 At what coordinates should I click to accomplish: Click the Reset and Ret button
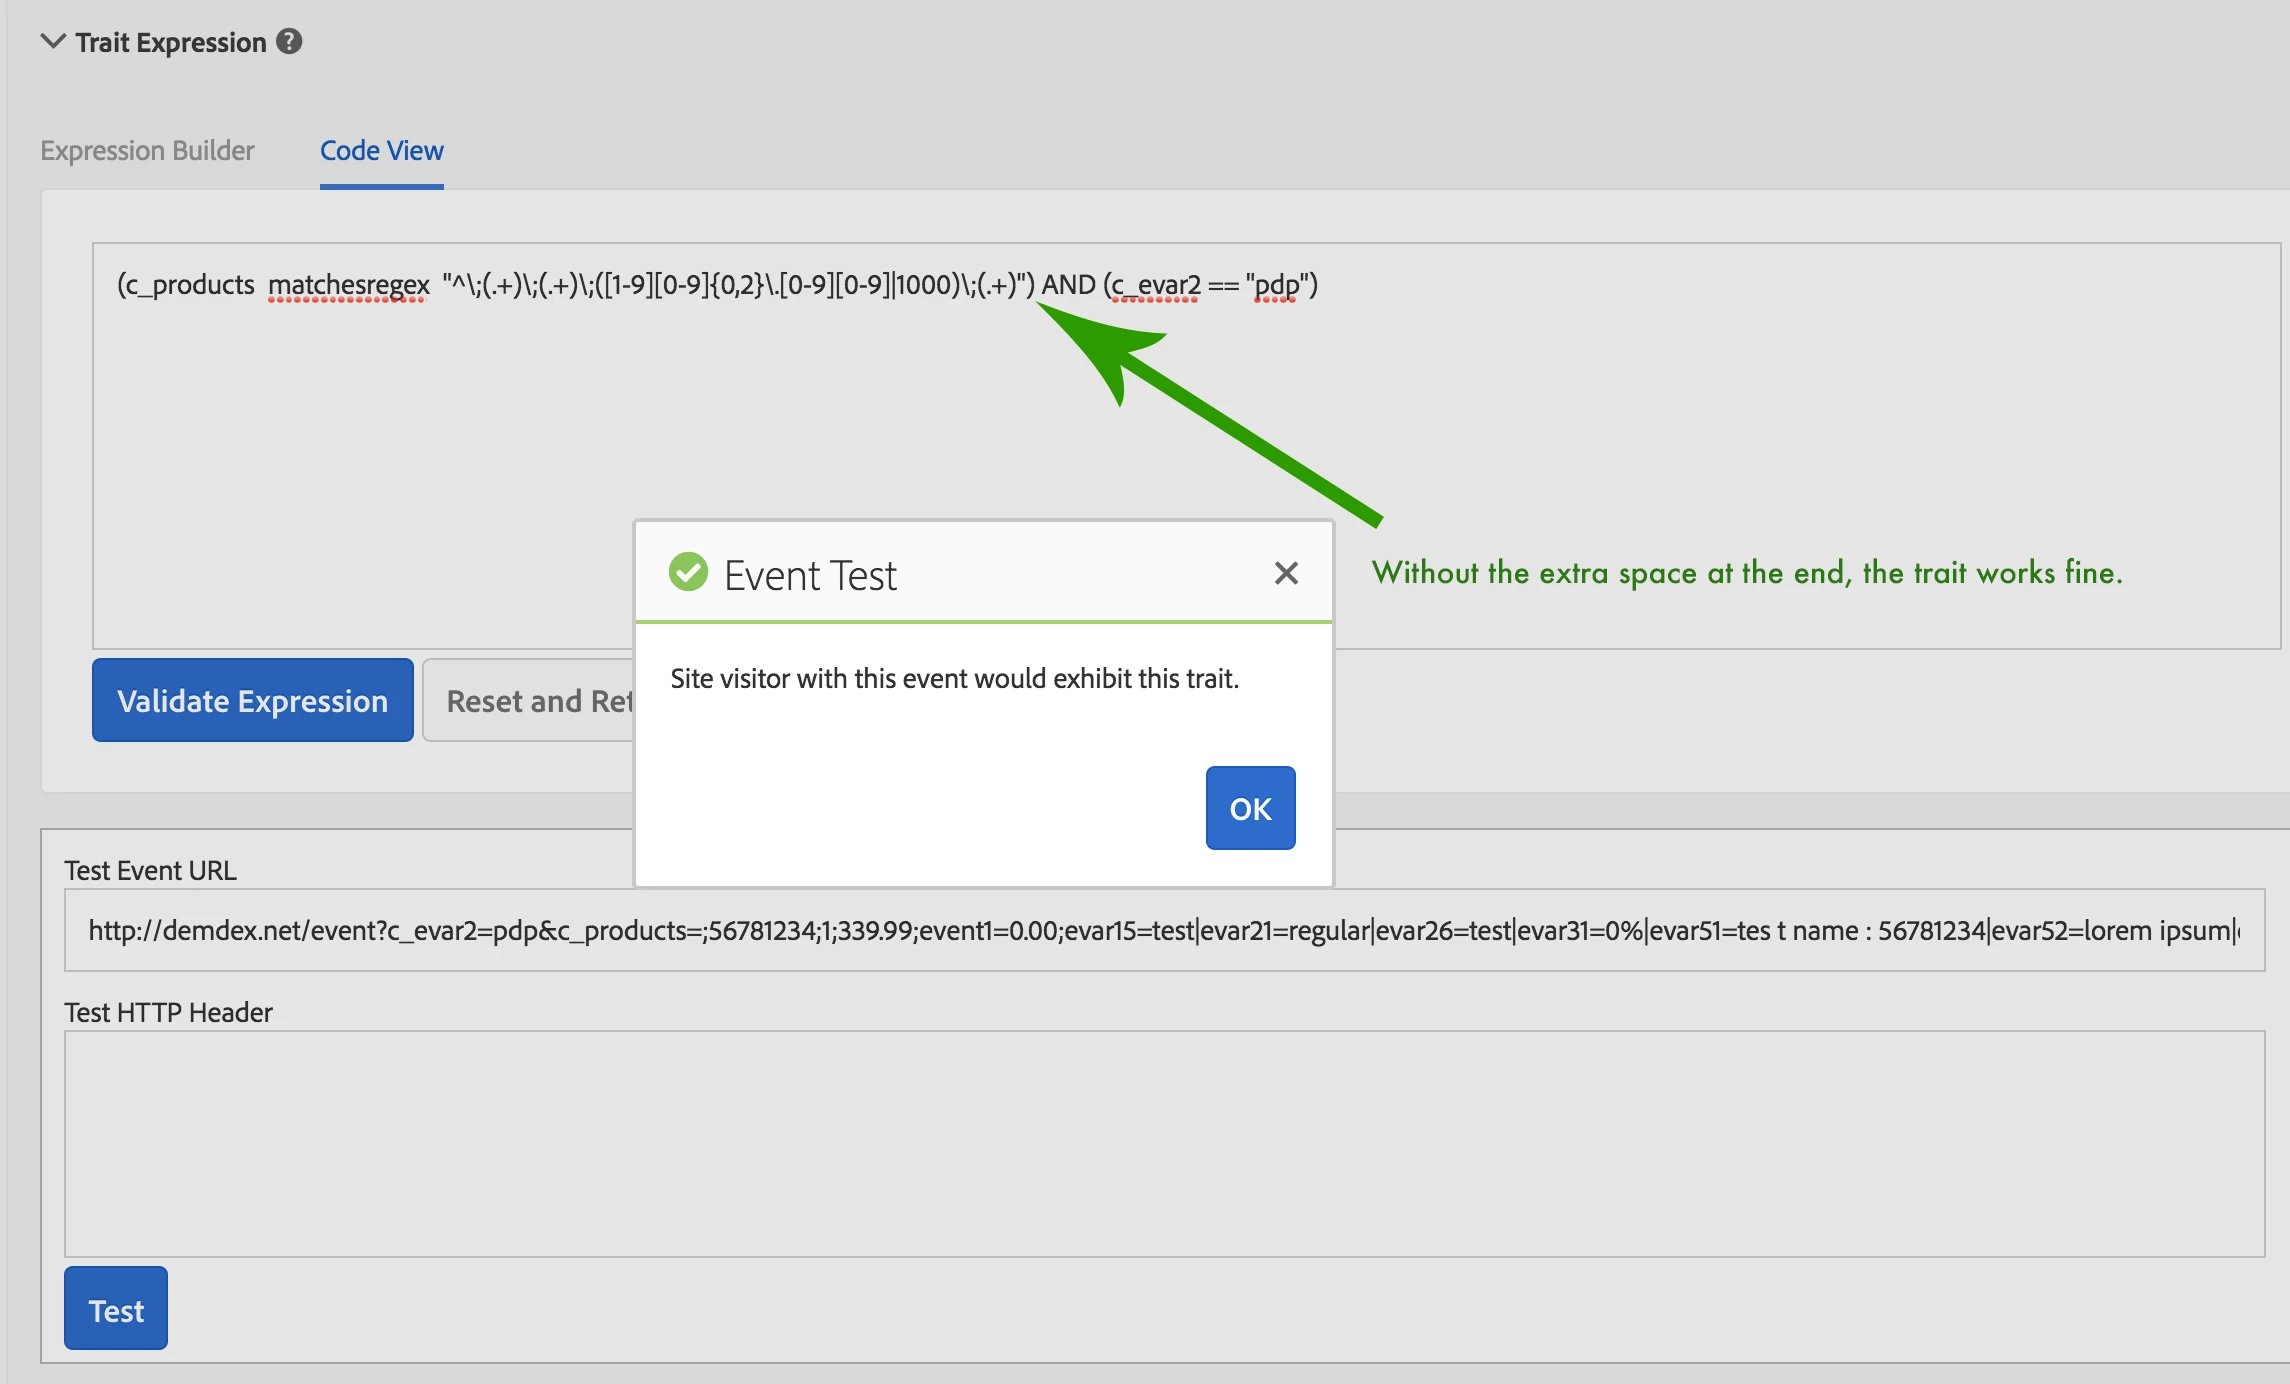click(x=530, y=700)
